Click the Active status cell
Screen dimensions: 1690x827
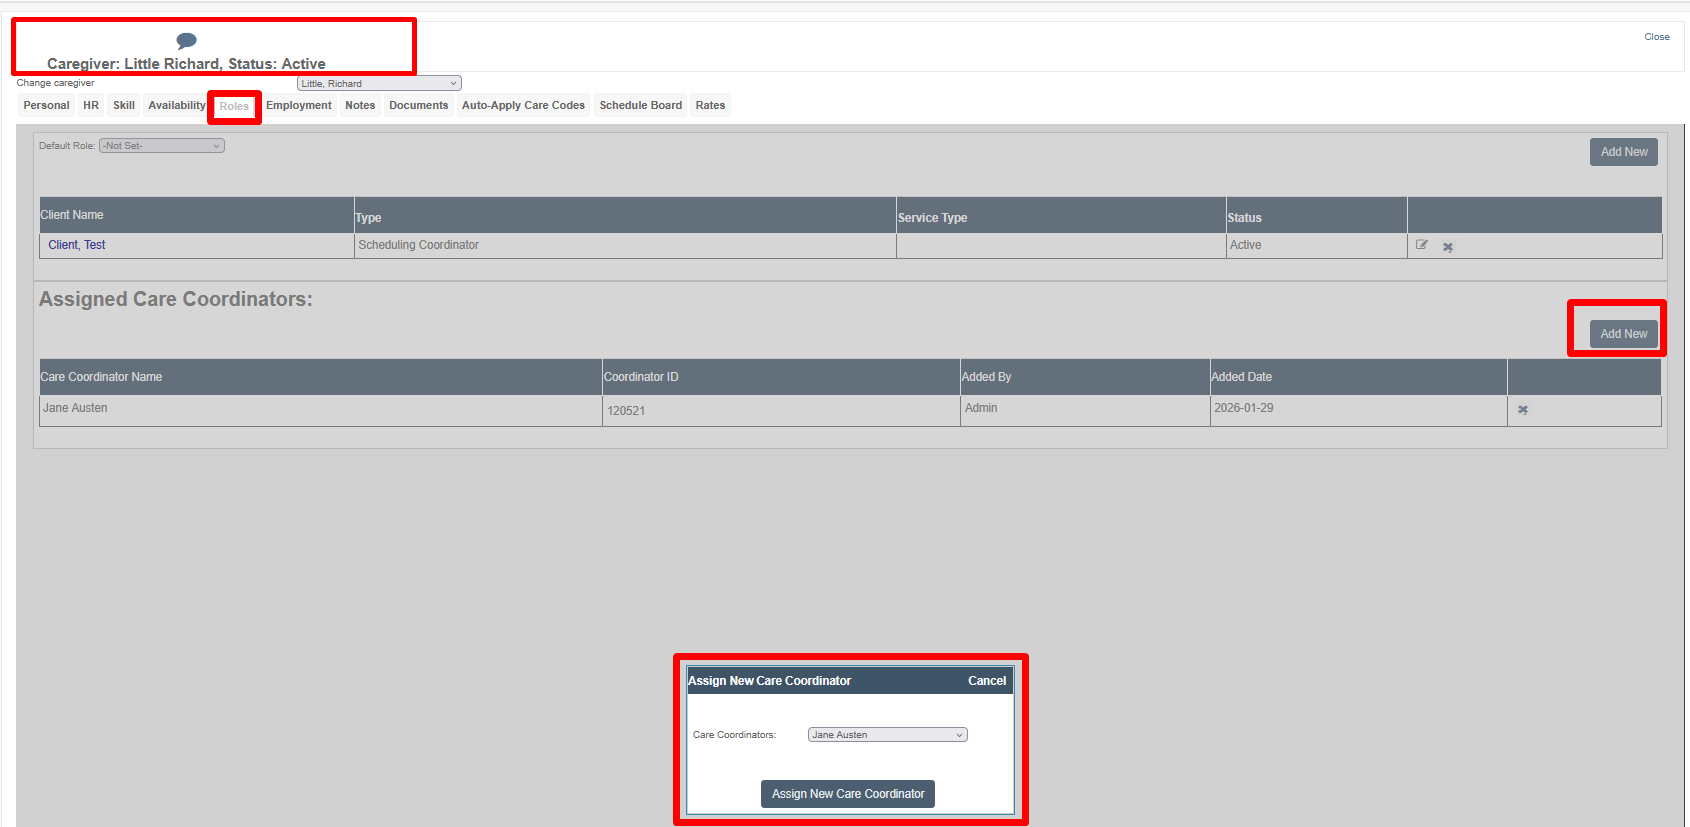tap(1317, 246)
